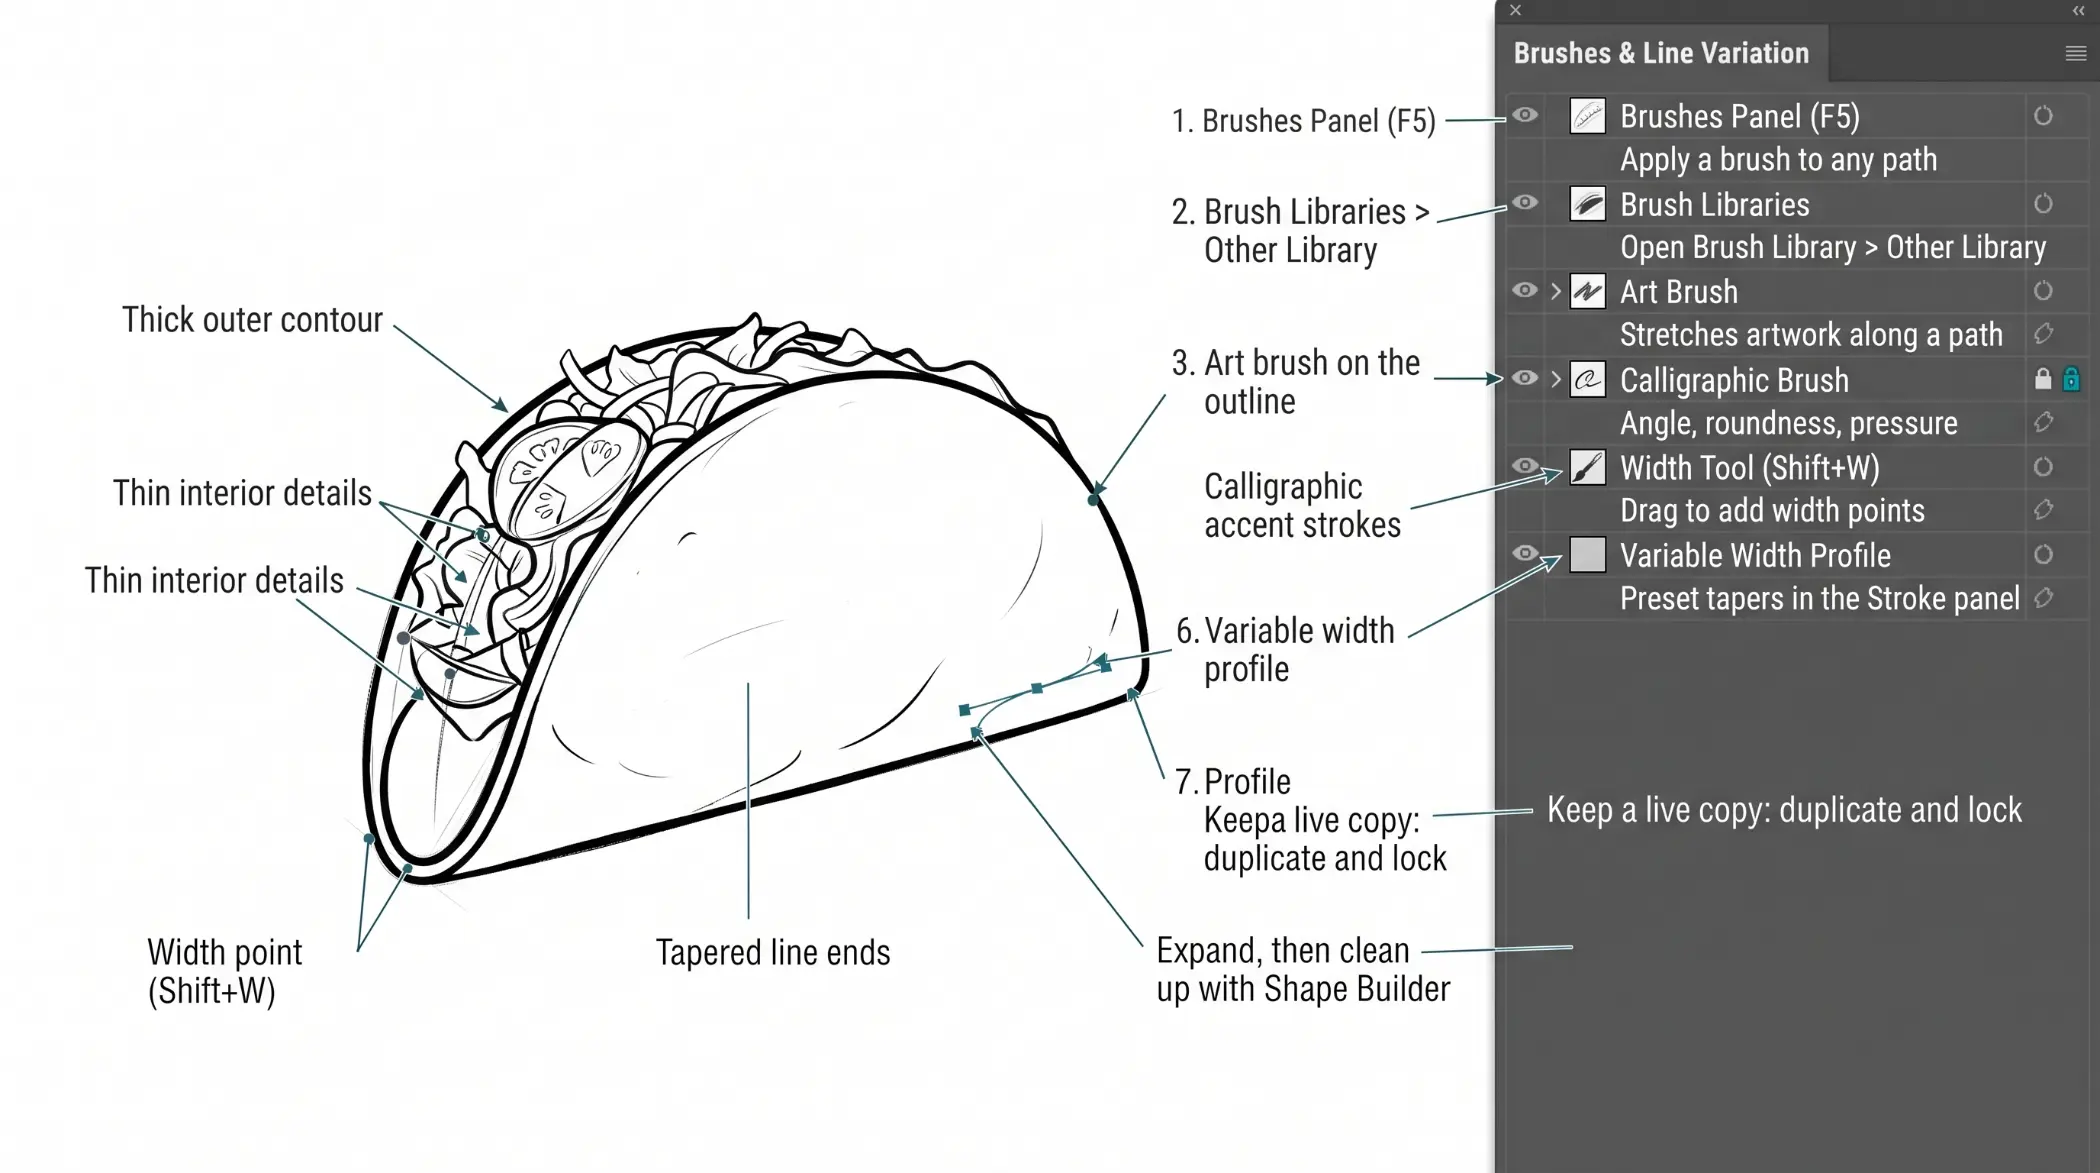Click the target circle on Width Tool row

point(2043,467)
